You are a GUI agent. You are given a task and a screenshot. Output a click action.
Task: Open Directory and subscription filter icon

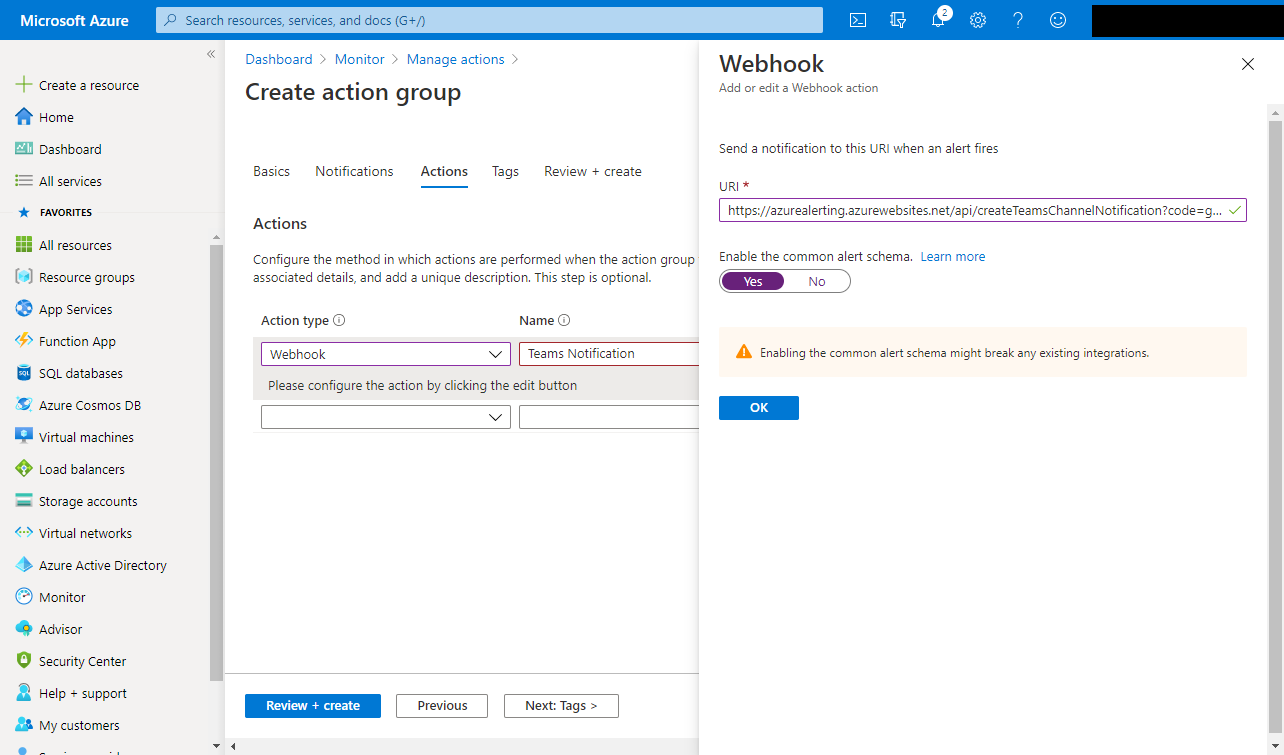pyautogui.click(x=897, y=20)
